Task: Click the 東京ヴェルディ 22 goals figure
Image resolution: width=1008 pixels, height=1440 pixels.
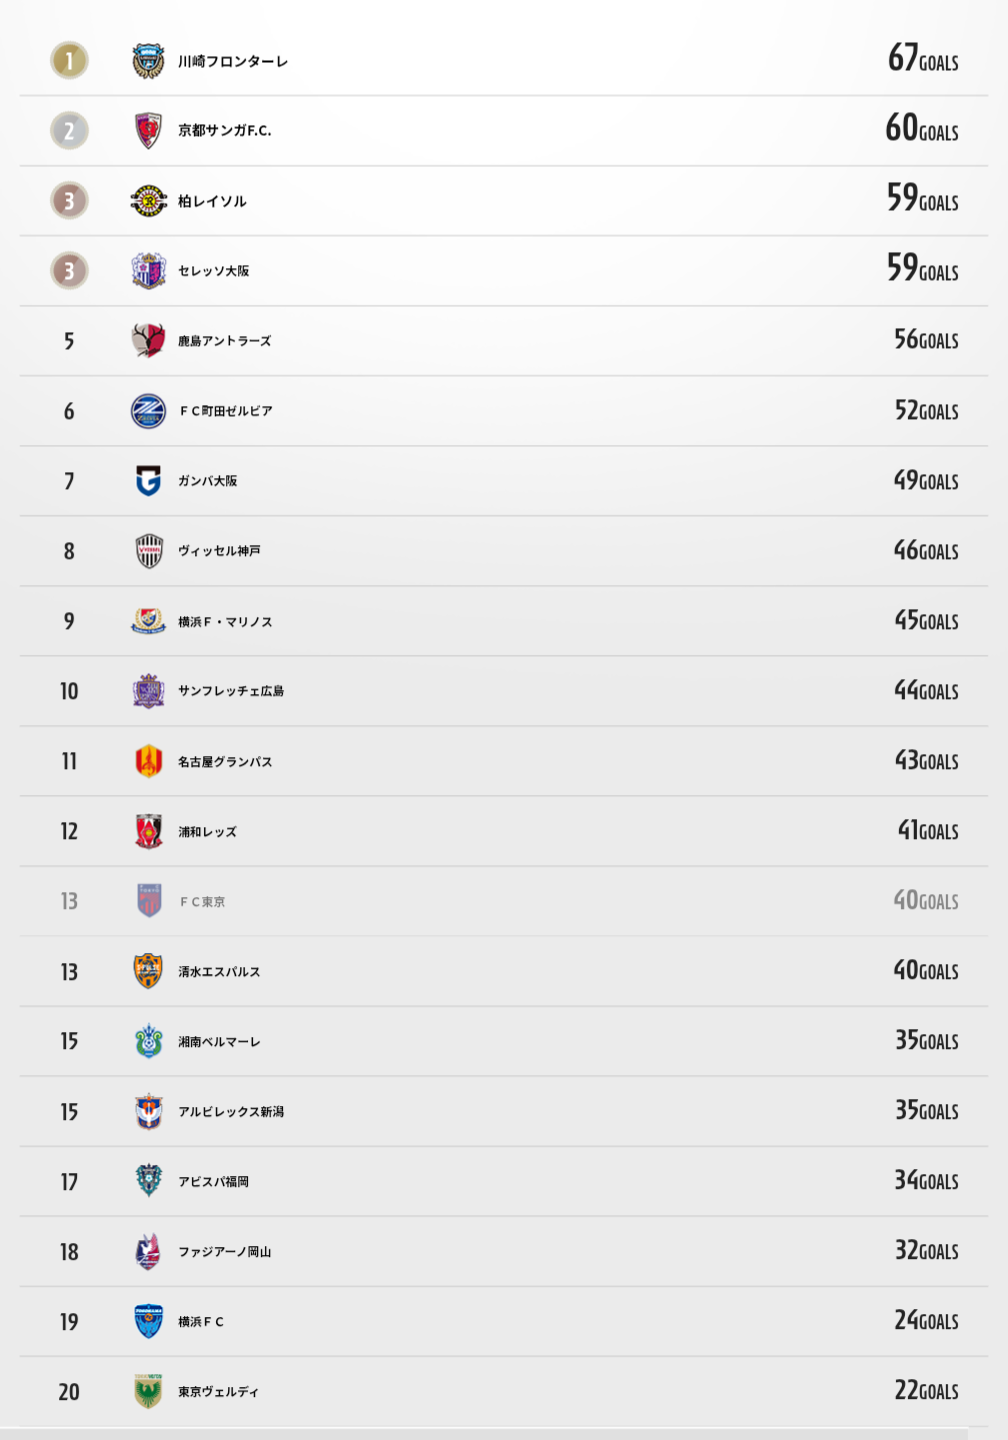Action: tap(925, 1390)
